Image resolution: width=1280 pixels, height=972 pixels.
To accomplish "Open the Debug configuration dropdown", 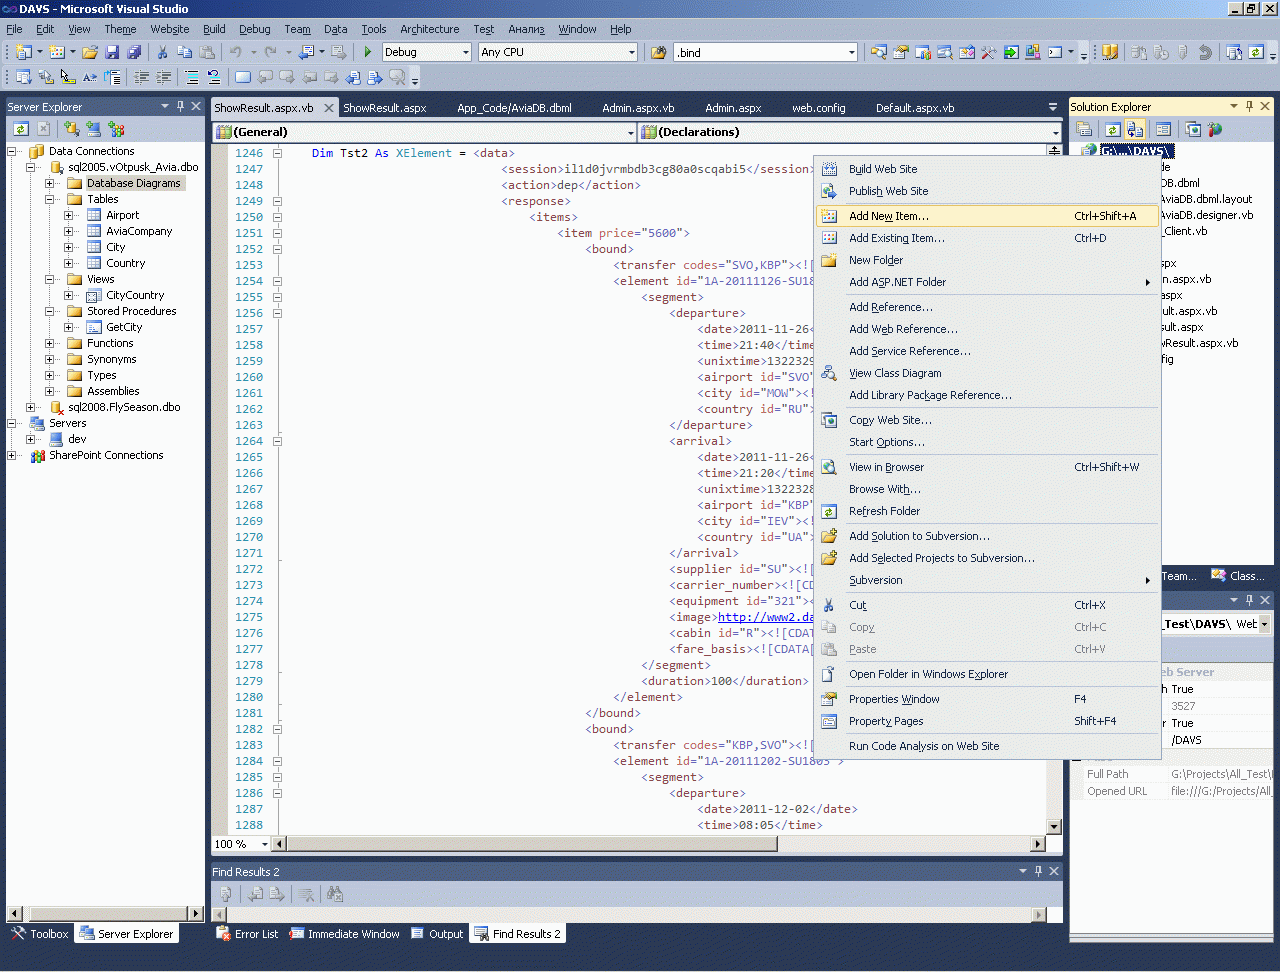I will pyautogui.click(x=465, y=52).
